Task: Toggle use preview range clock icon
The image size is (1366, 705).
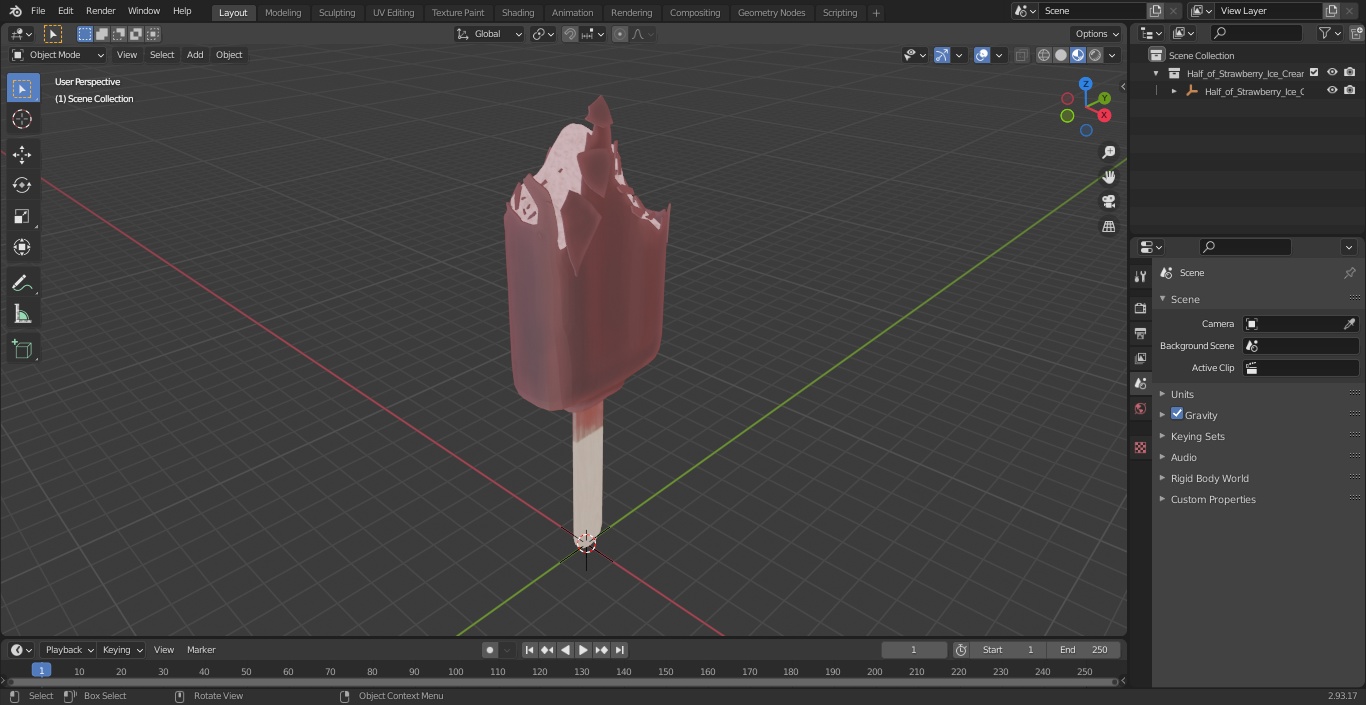Action: coord(961,650)
